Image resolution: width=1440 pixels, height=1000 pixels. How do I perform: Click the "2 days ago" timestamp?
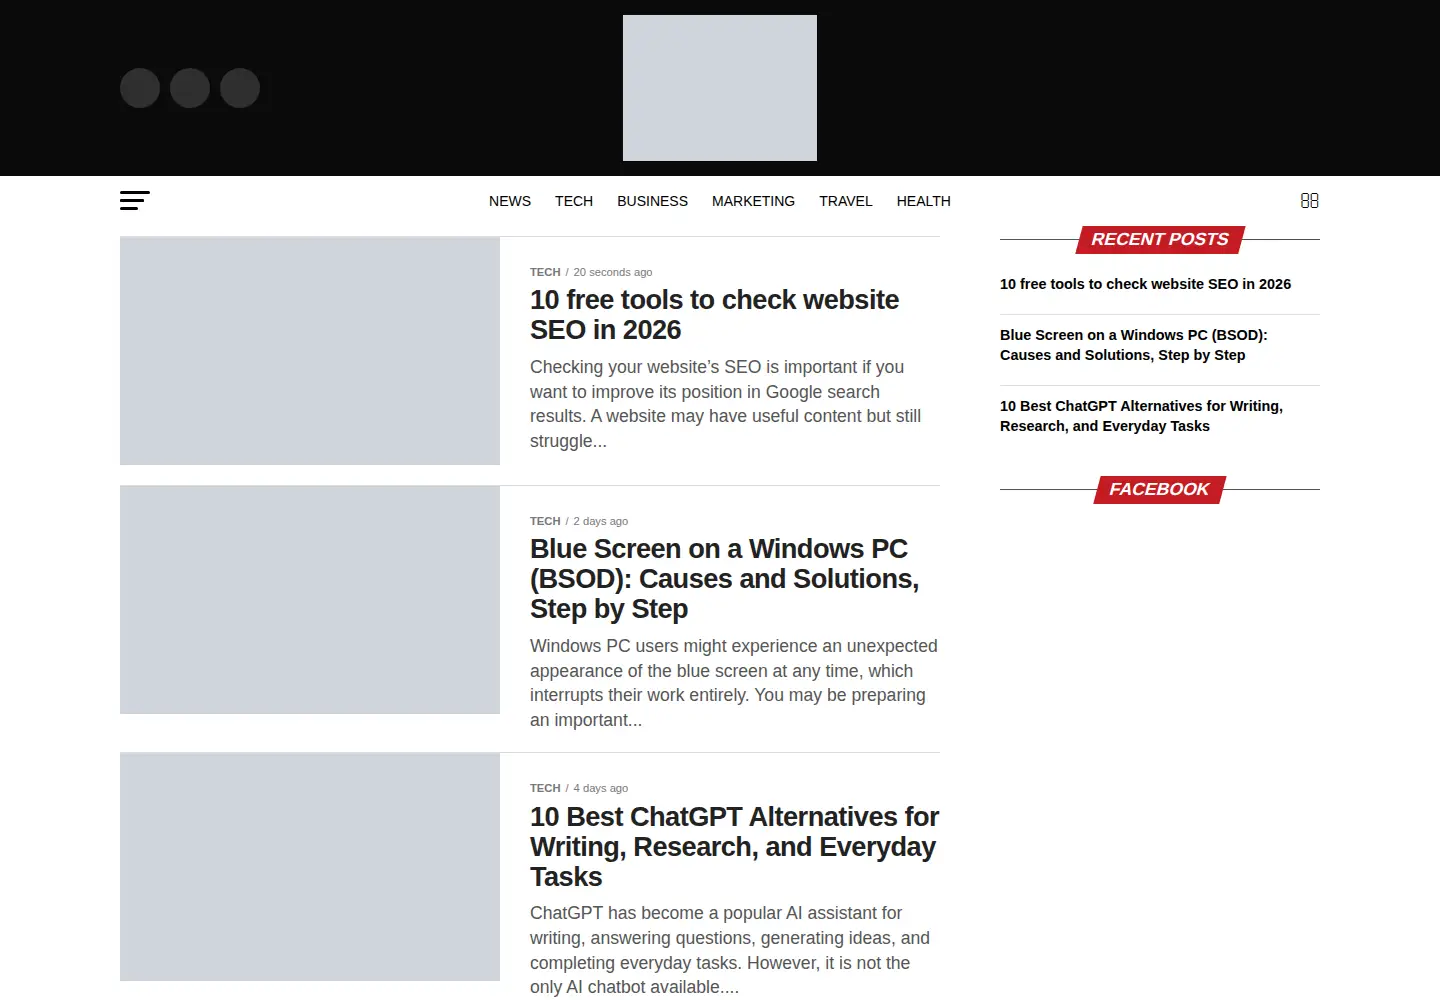point(601,521)
